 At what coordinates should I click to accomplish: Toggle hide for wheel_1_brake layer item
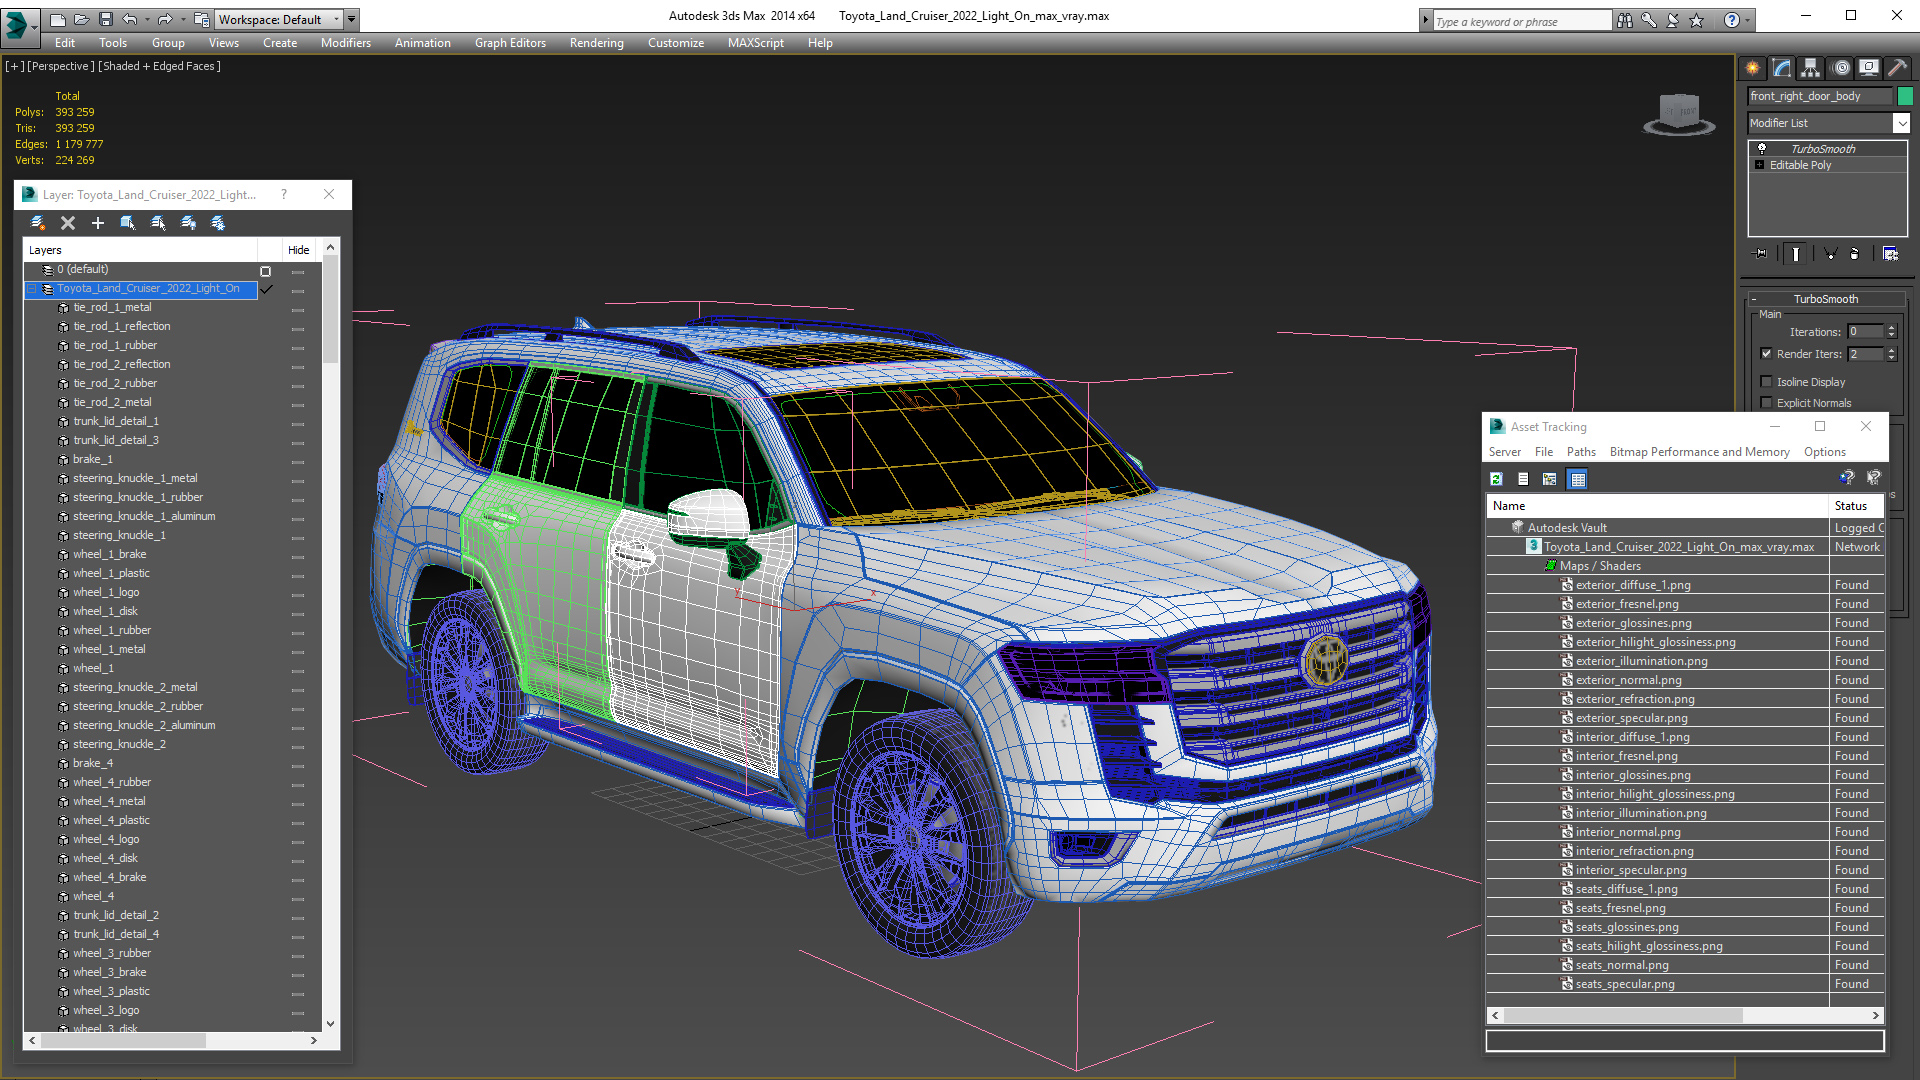(x=298, y=555)
